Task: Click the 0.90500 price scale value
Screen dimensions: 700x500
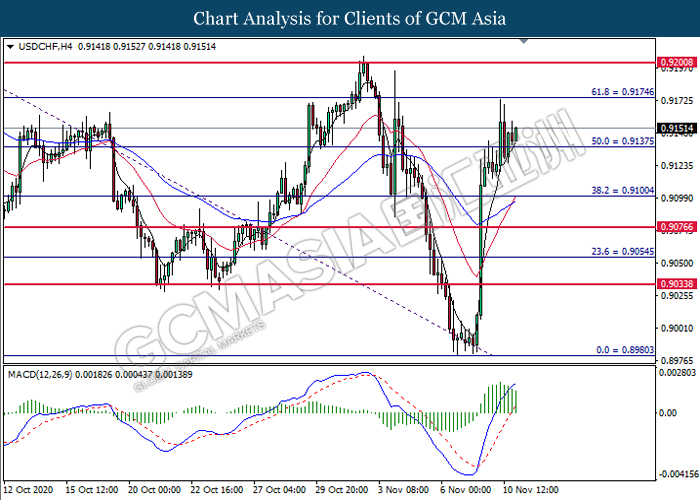Action: (677, 263)
